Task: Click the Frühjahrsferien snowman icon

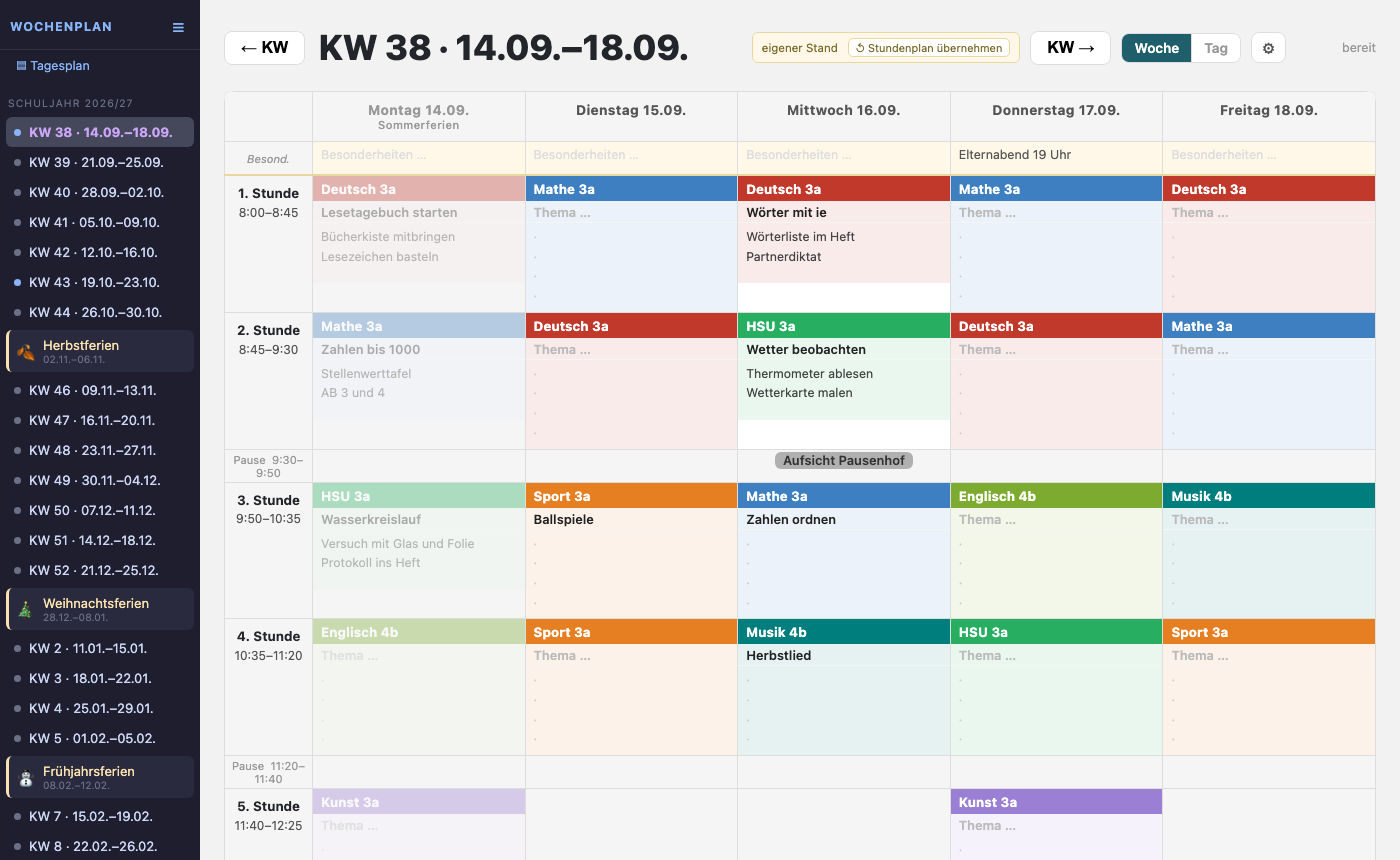Action: point(27,777)
